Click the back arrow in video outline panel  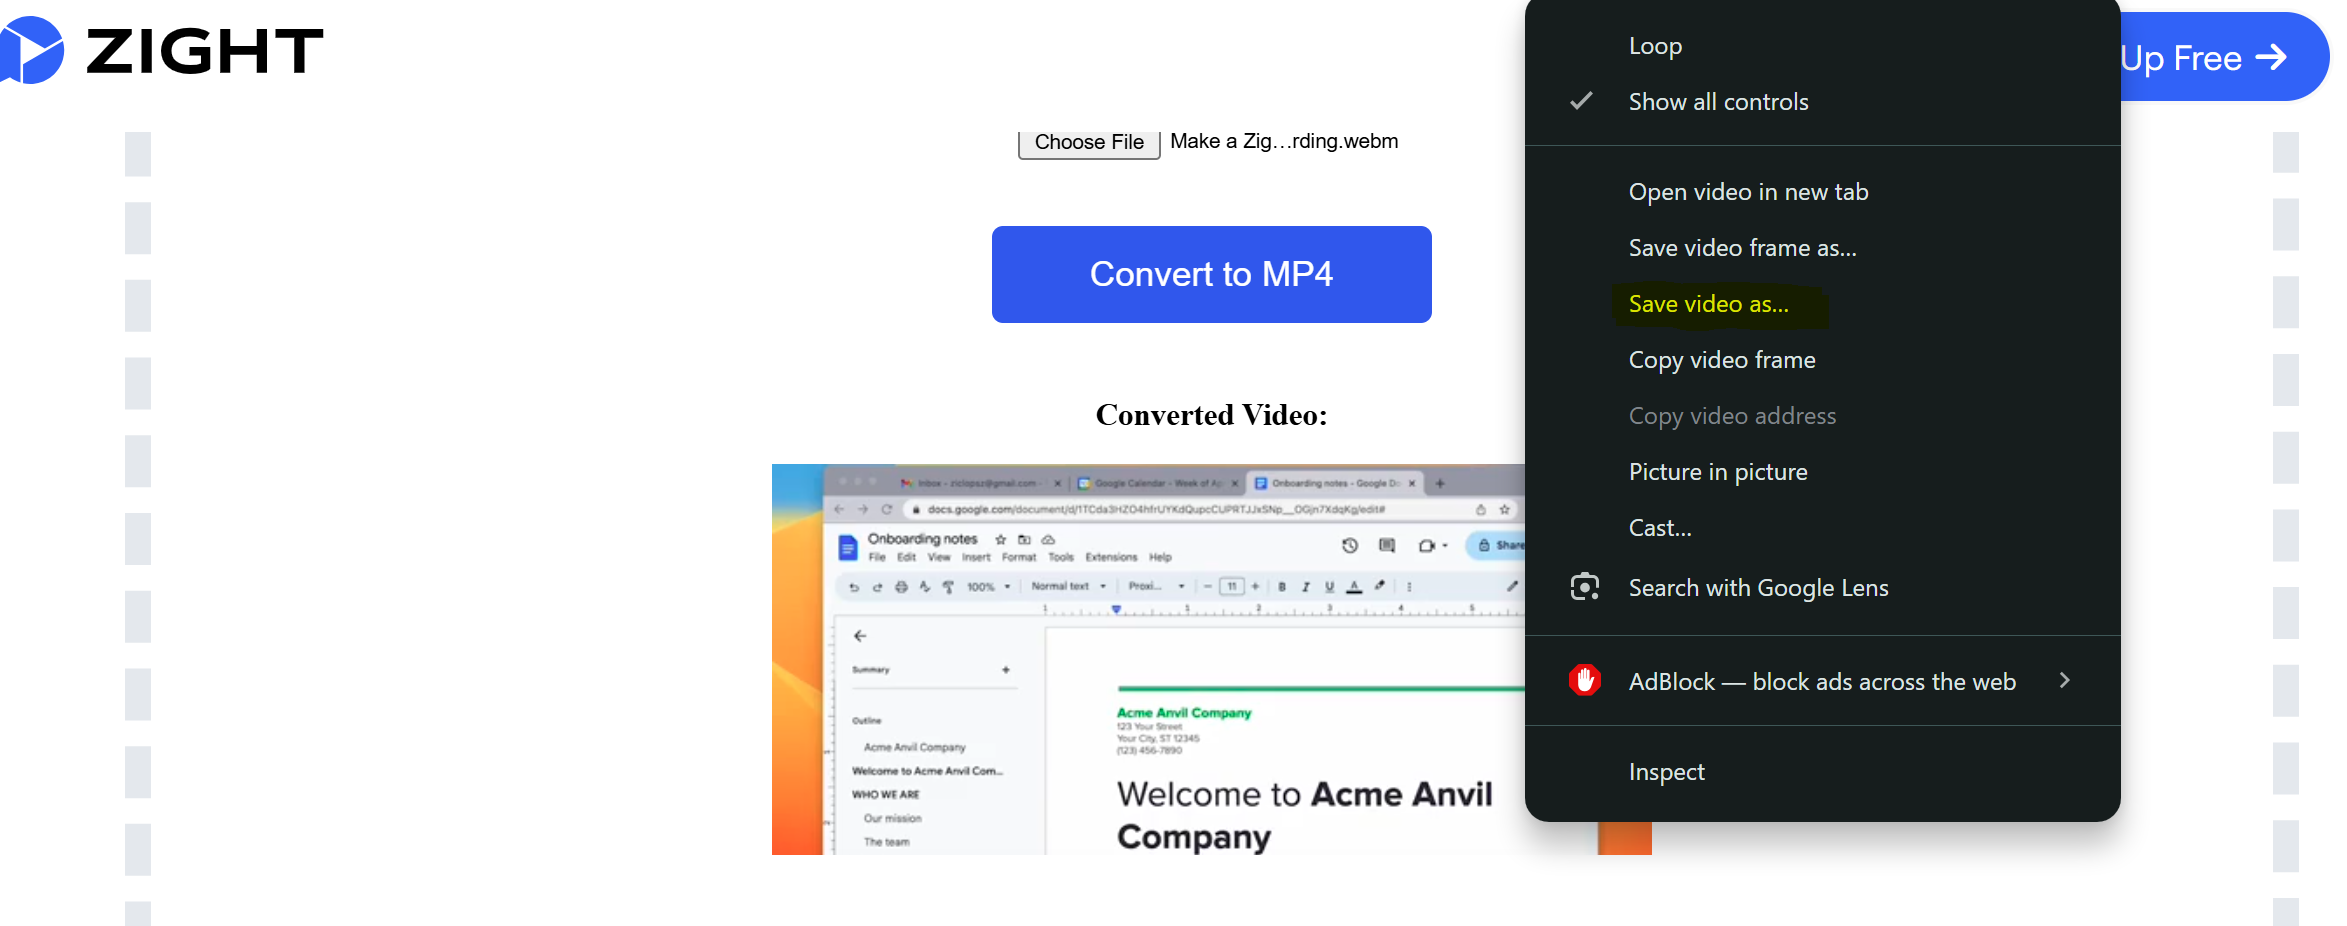[860, 636]
